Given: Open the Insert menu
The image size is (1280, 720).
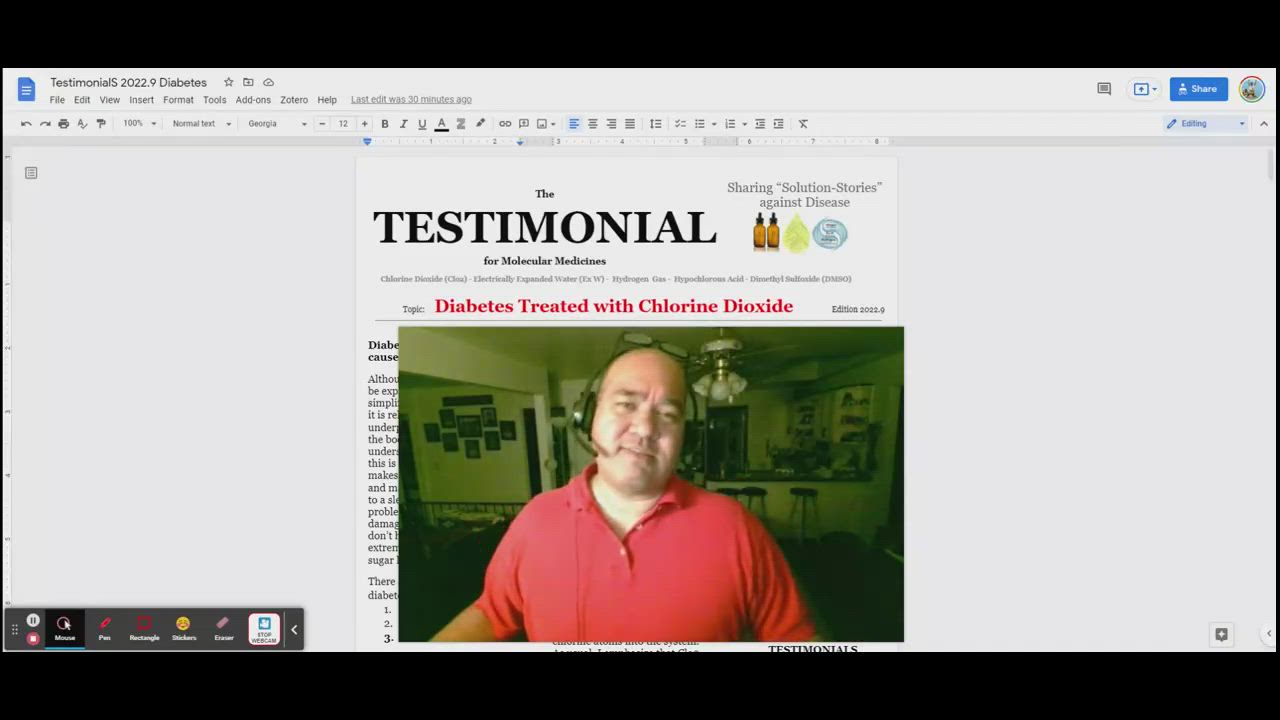Looking at the screenshot, I should click(x=141, y=100).
